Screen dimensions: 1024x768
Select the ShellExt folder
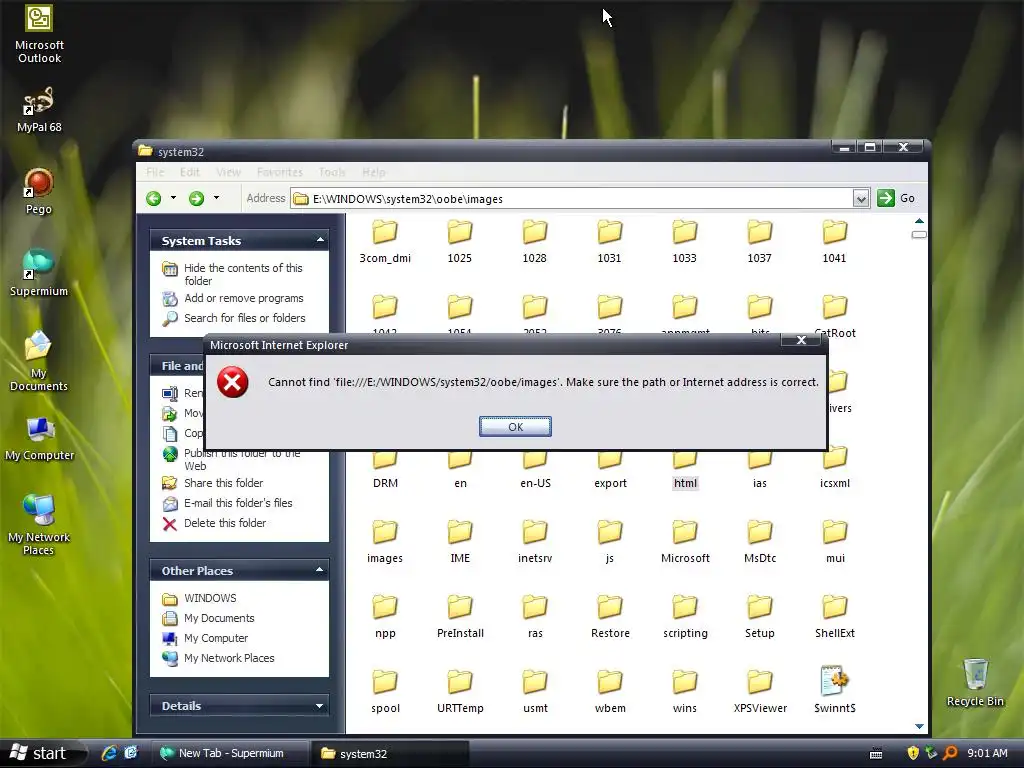(835, 616)
